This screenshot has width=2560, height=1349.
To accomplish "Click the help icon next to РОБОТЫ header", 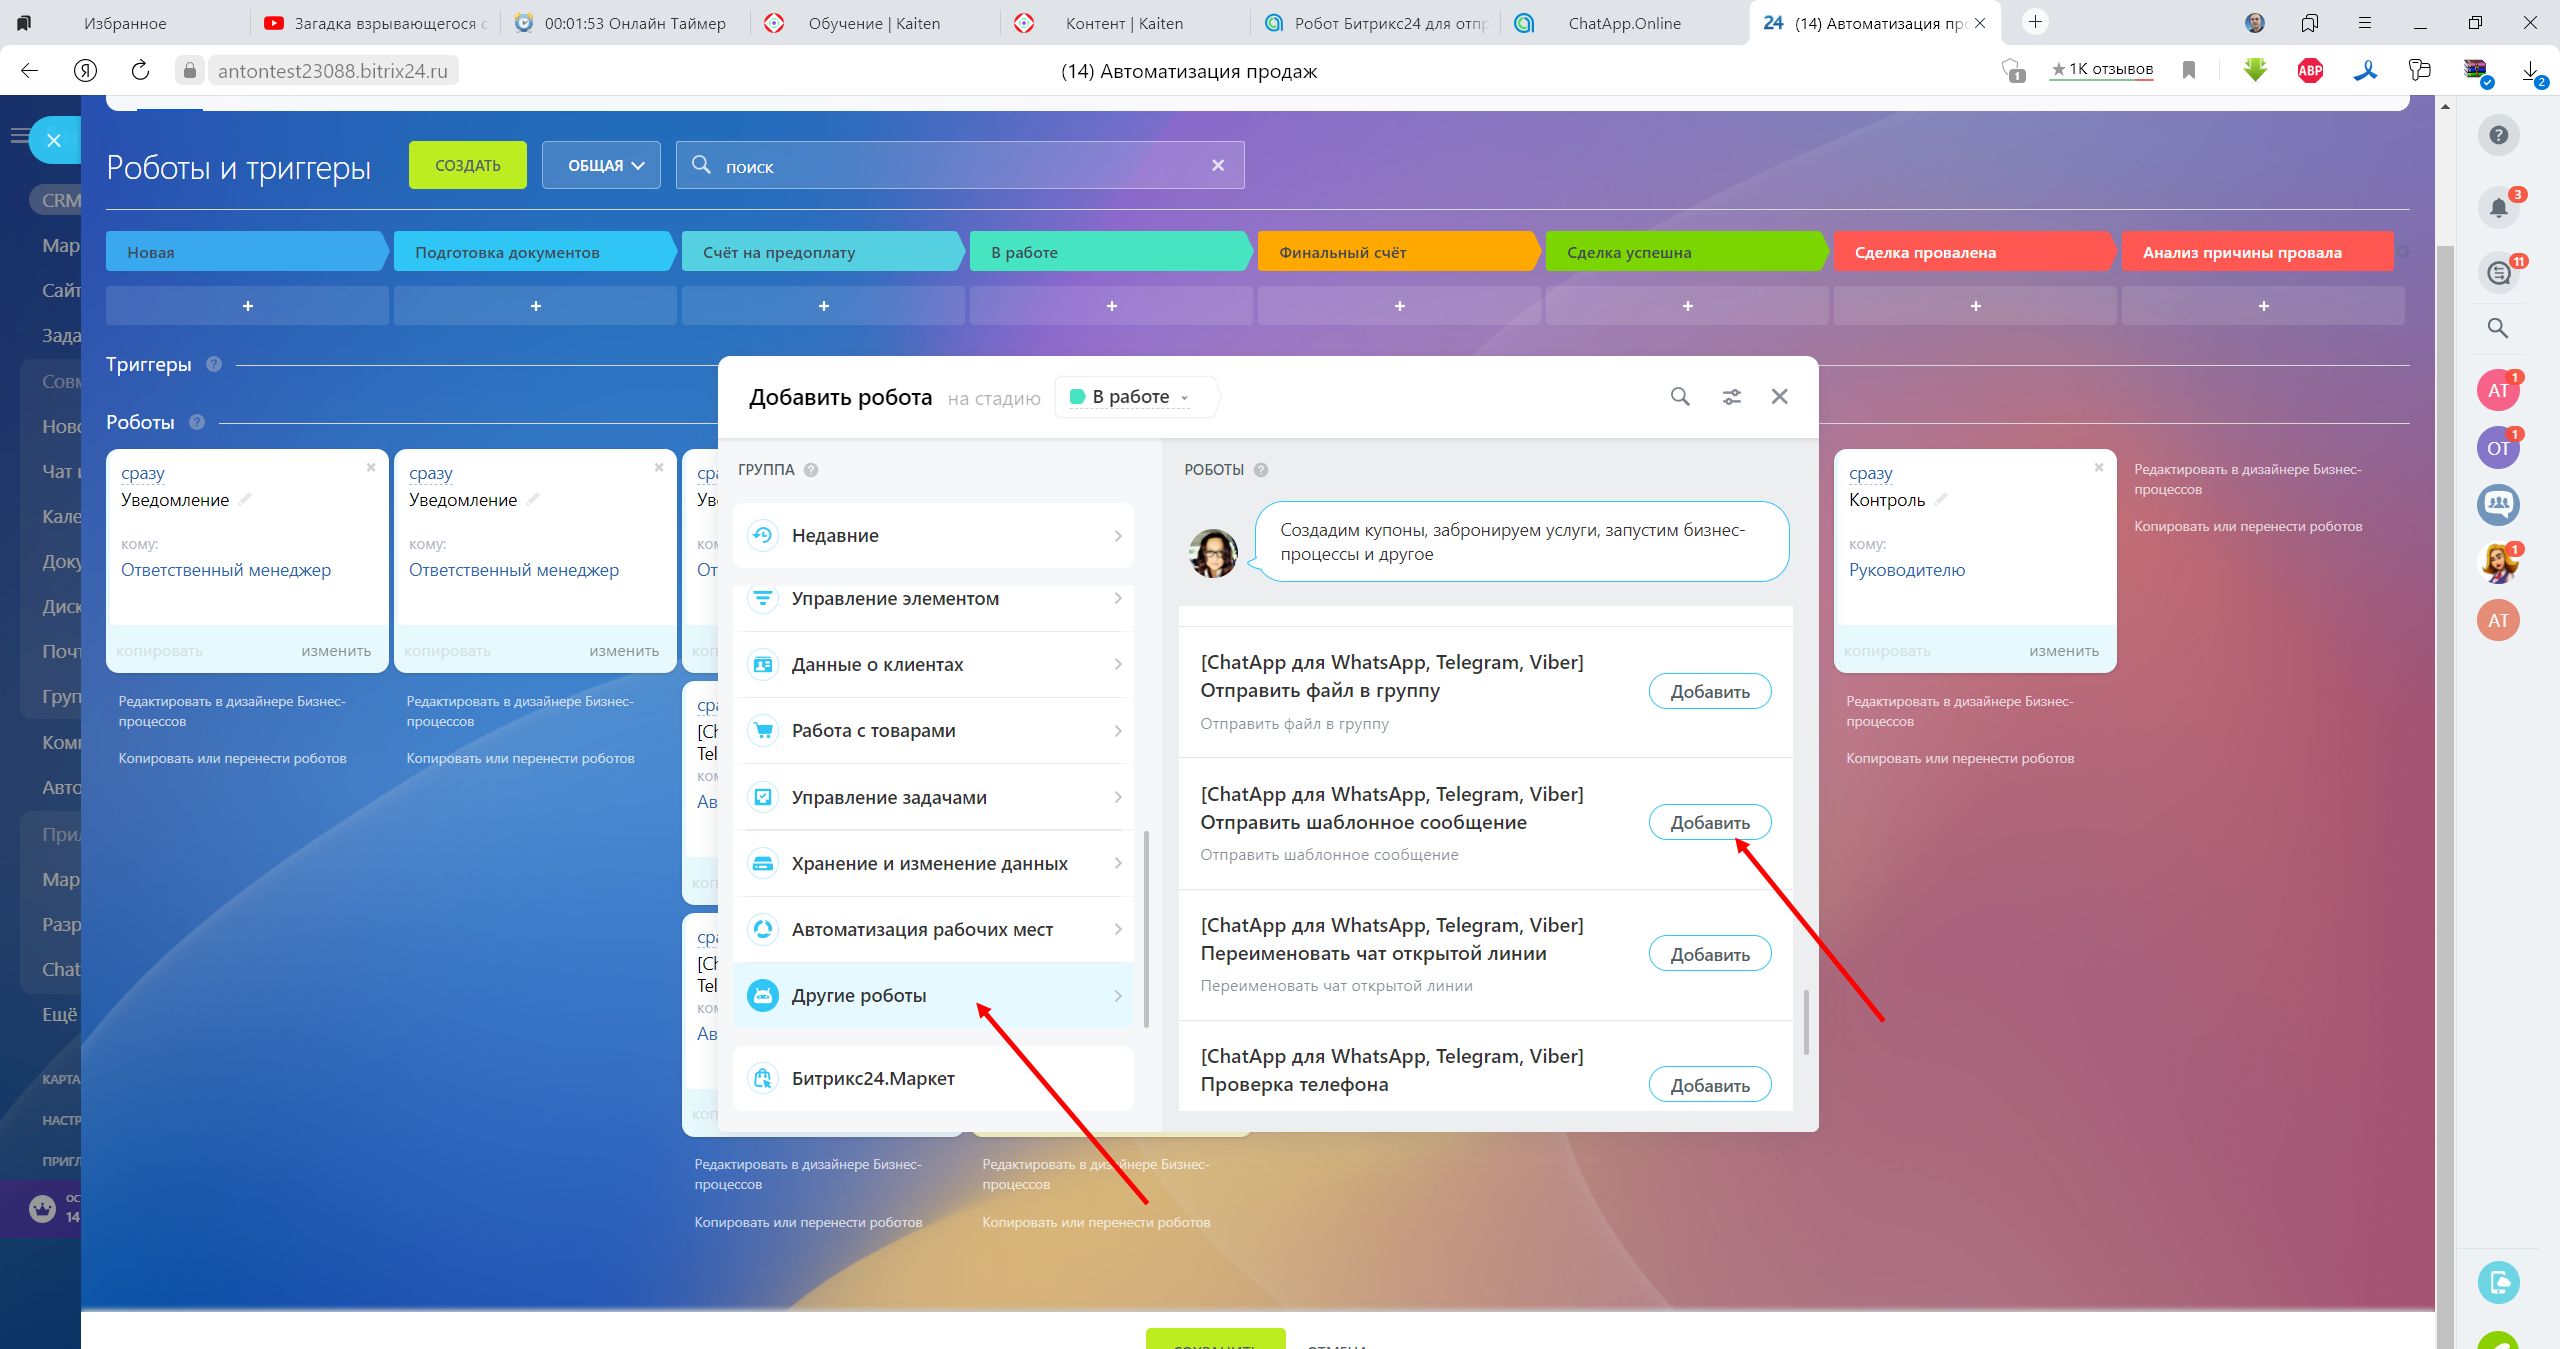I will coord(1261,470).
